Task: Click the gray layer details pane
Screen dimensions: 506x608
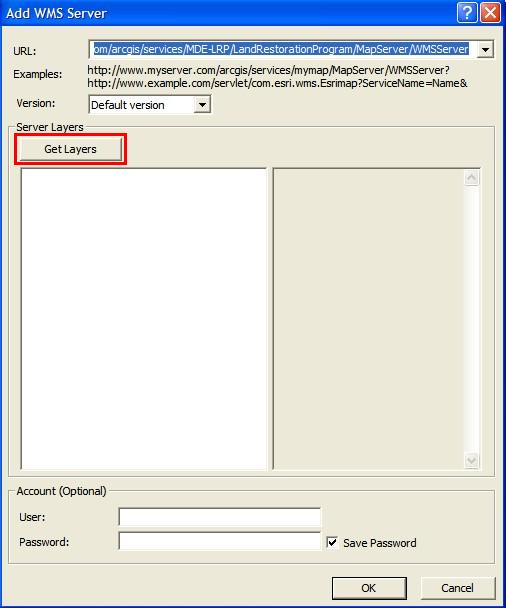Action: [368, 319]
